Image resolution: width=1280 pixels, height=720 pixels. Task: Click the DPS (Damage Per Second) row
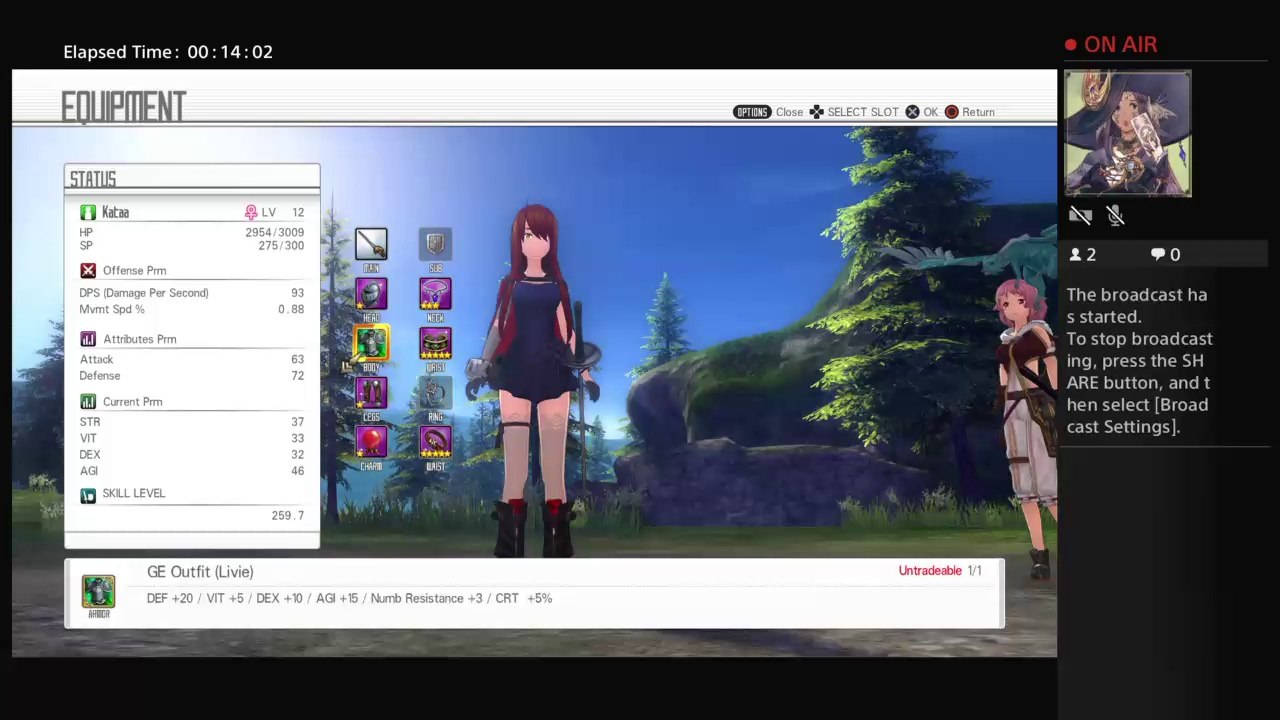tap(192, 293)
